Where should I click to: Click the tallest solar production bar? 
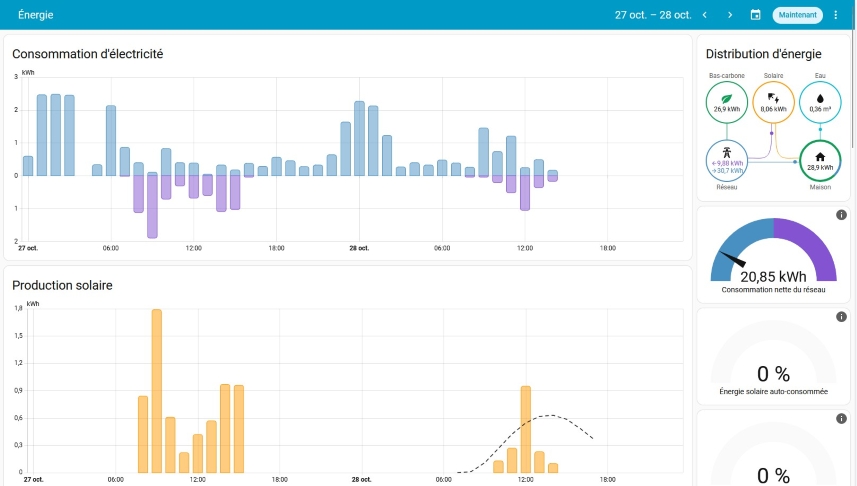[157, 390]
